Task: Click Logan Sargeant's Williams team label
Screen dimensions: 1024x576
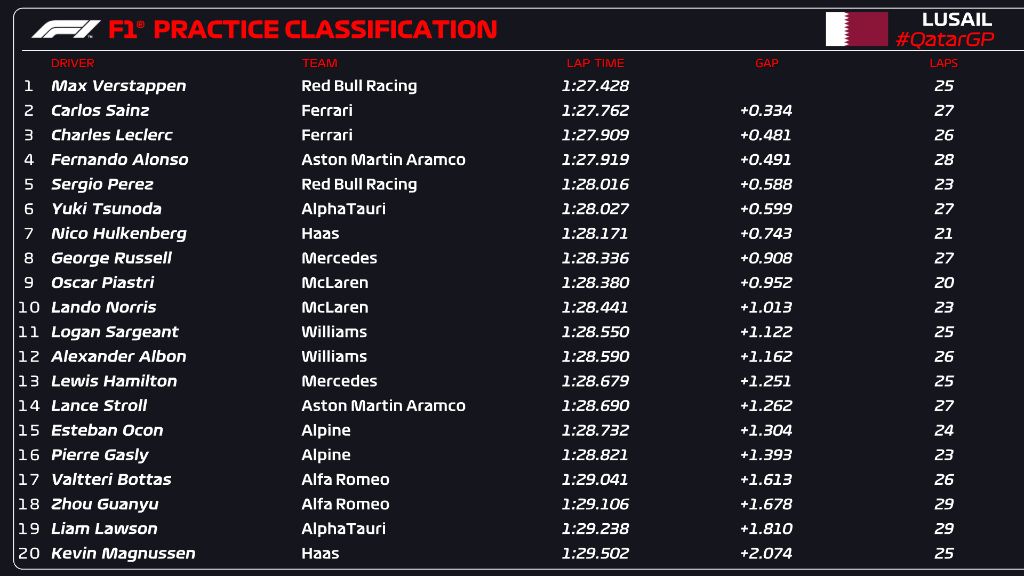Action: (x=334, y=332)
